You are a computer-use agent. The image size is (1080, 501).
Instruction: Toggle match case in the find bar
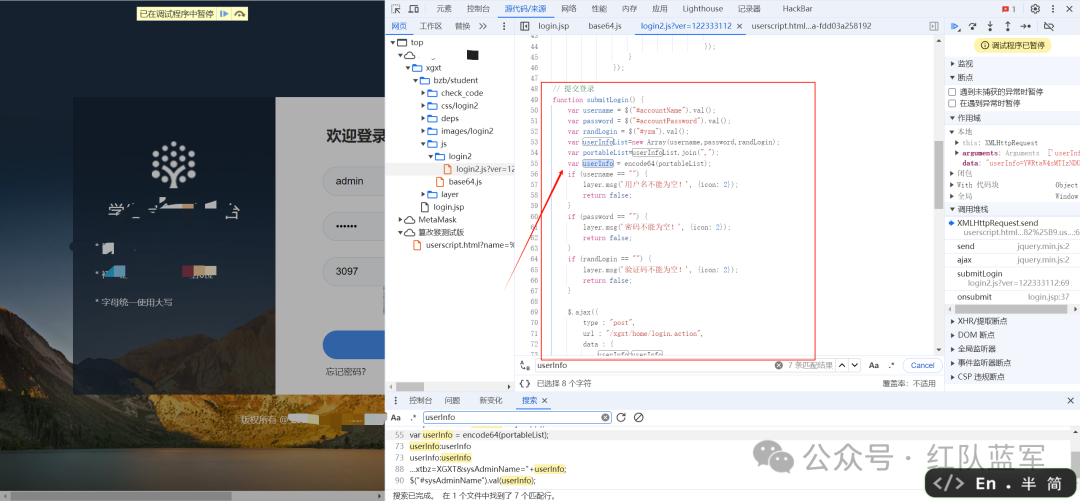pyautogui.click(x=873, y=365)
